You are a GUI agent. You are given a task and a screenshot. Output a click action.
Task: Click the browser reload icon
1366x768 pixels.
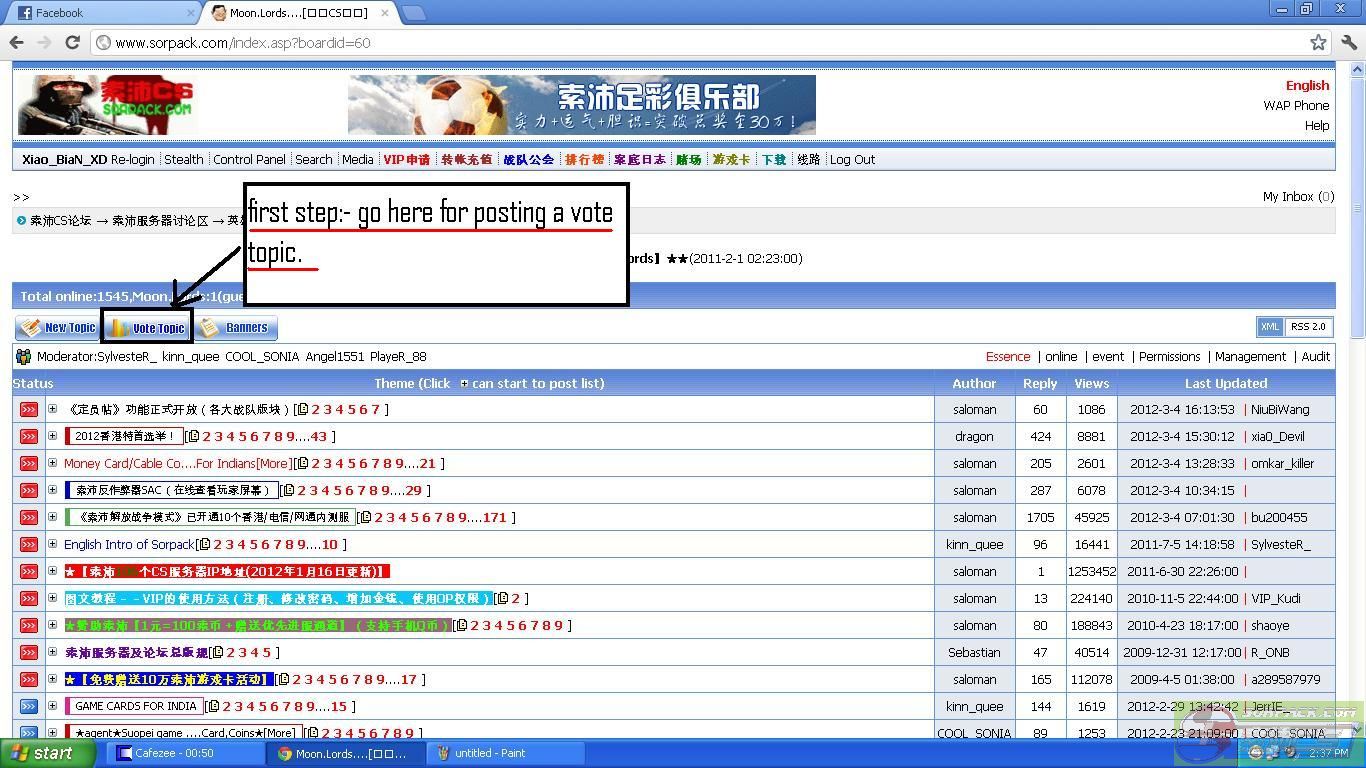point(72,42)
